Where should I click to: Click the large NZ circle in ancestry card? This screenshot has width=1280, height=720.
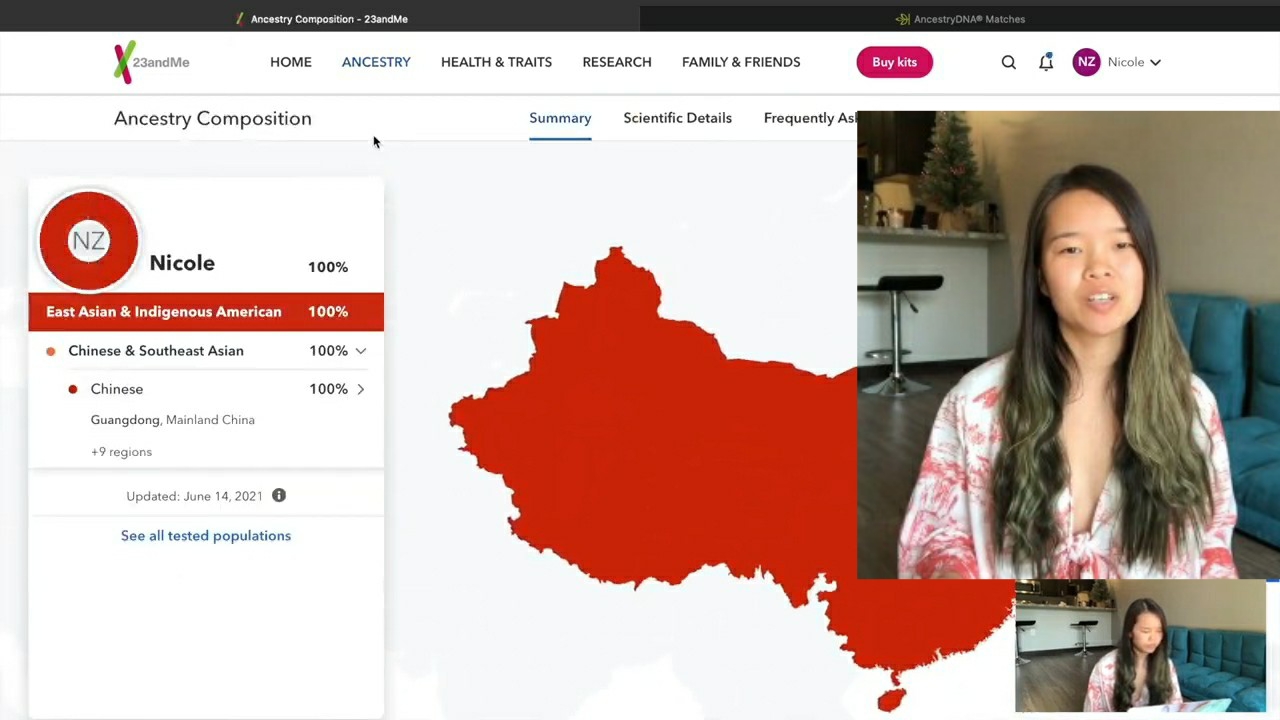[88, 241]
